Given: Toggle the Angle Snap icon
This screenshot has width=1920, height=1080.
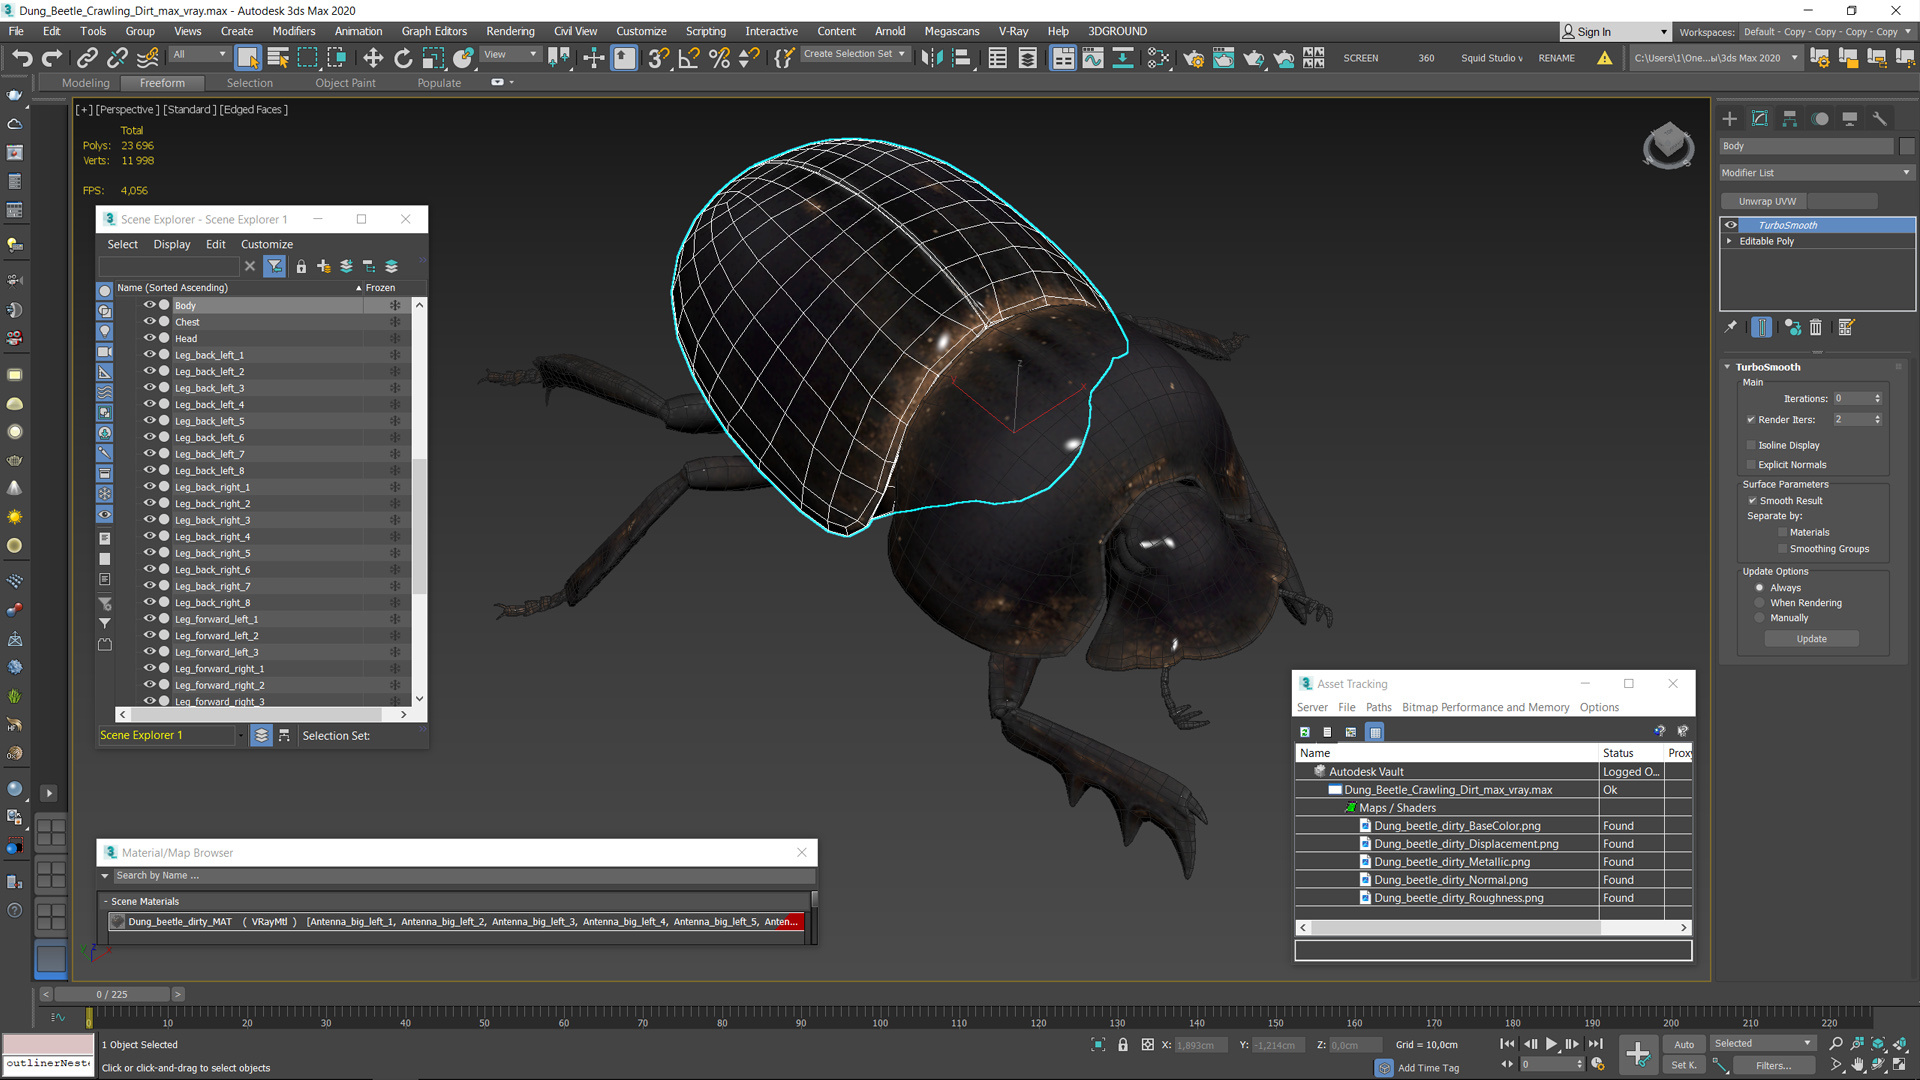Looking at the screenshot, I should [x=689, y=58].
